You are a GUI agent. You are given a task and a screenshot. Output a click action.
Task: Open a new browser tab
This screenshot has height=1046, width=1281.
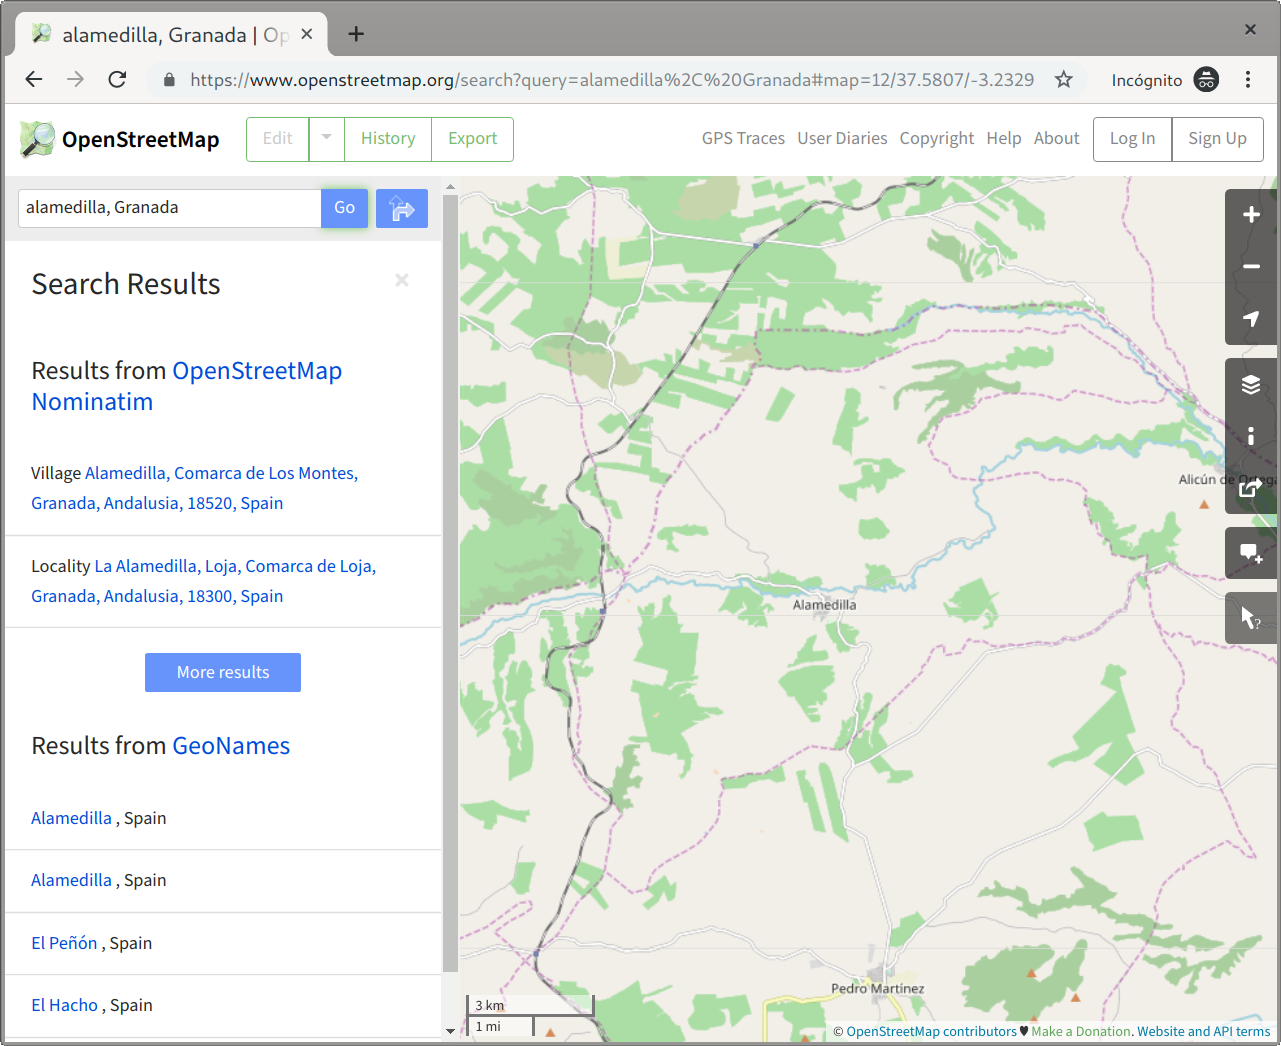356,34
